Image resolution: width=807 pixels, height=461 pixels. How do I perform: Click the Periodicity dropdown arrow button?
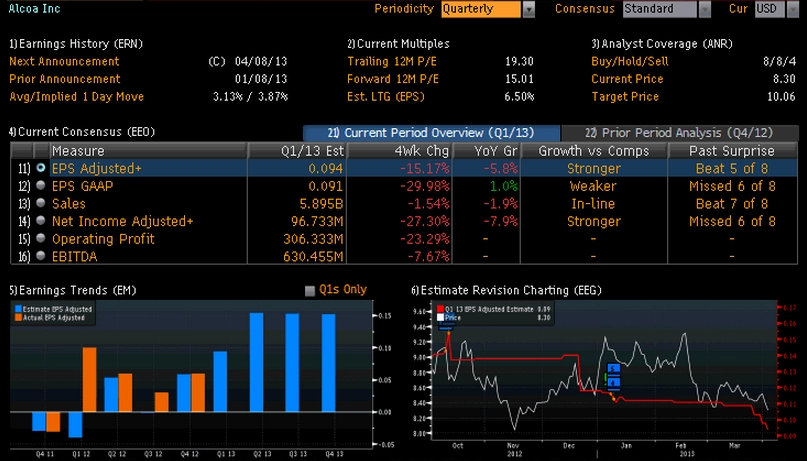click(x=529, y=9)
